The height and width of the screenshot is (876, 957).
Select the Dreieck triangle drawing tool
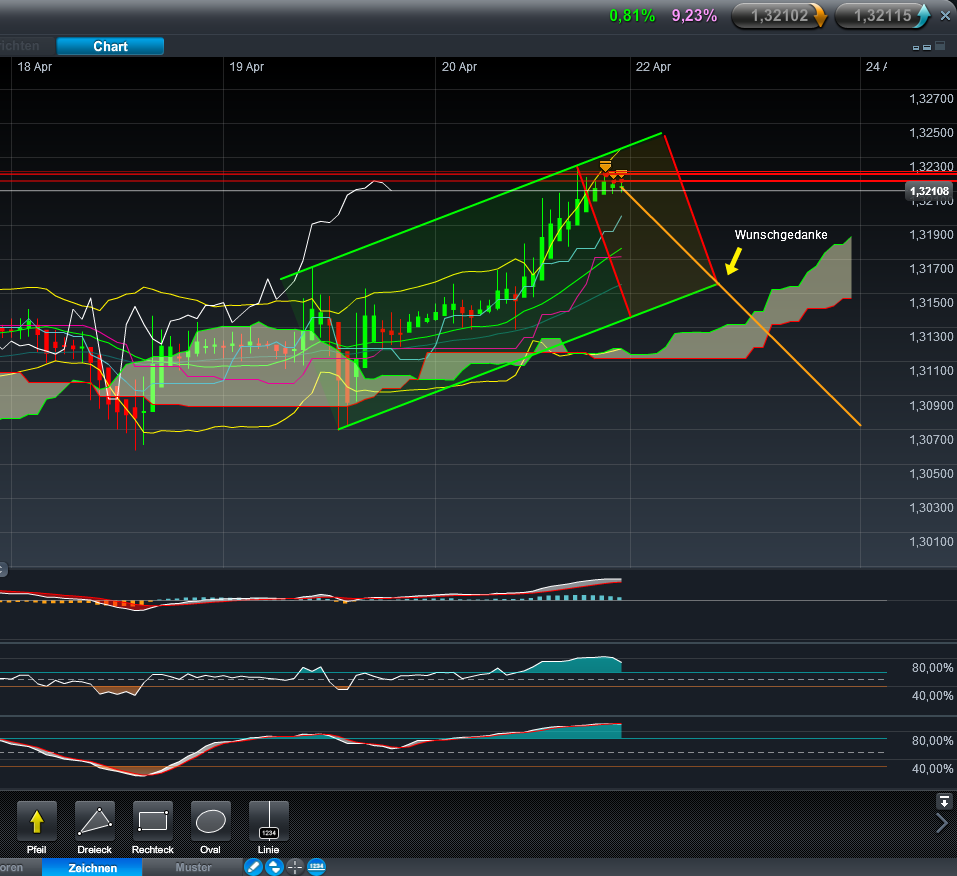click(95, 821)
